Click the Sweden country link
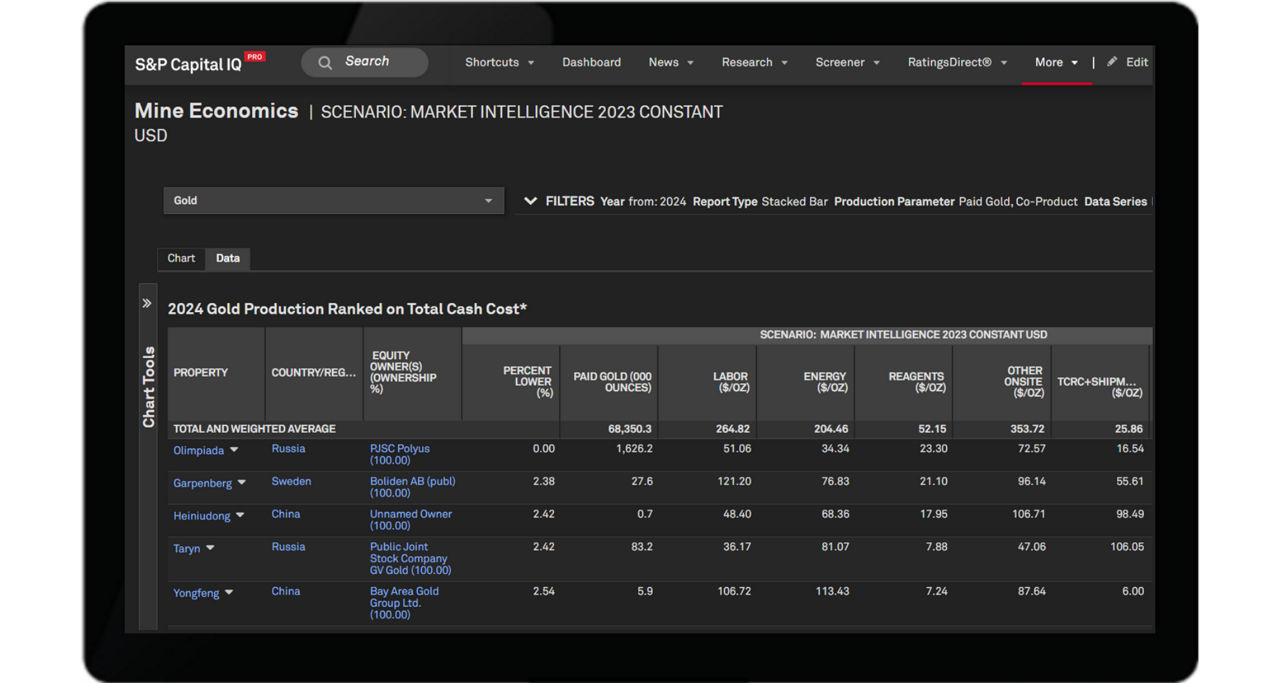The image size is (1280, 683). [x=291, y=481]
